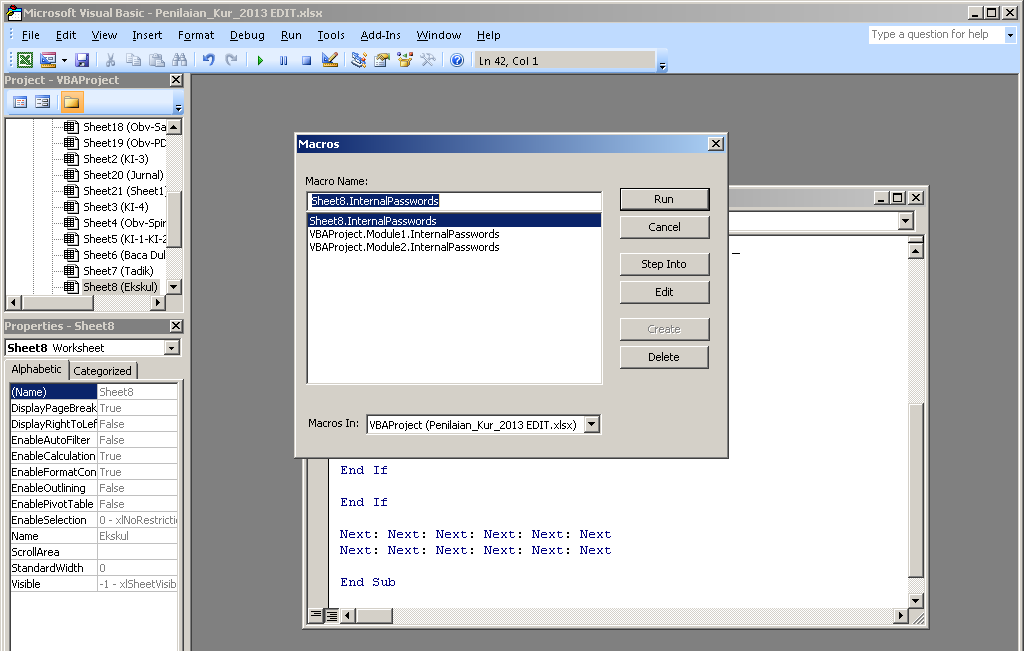Click Procedure View icon in code window
The width and height of the screenshot is (1024, 651).
pyautogui.click(x=316, y=615)
